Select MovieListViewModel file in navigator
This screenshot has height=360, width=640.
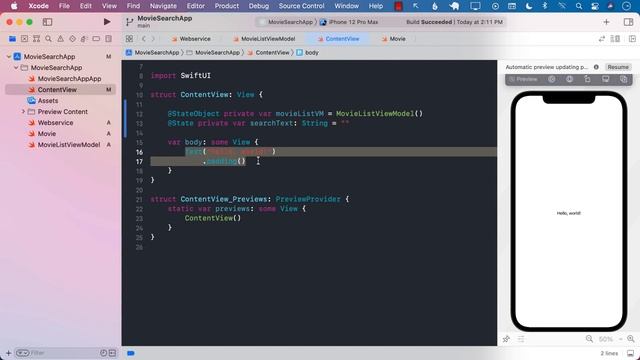pyautogui.click(x=64, y=145)
